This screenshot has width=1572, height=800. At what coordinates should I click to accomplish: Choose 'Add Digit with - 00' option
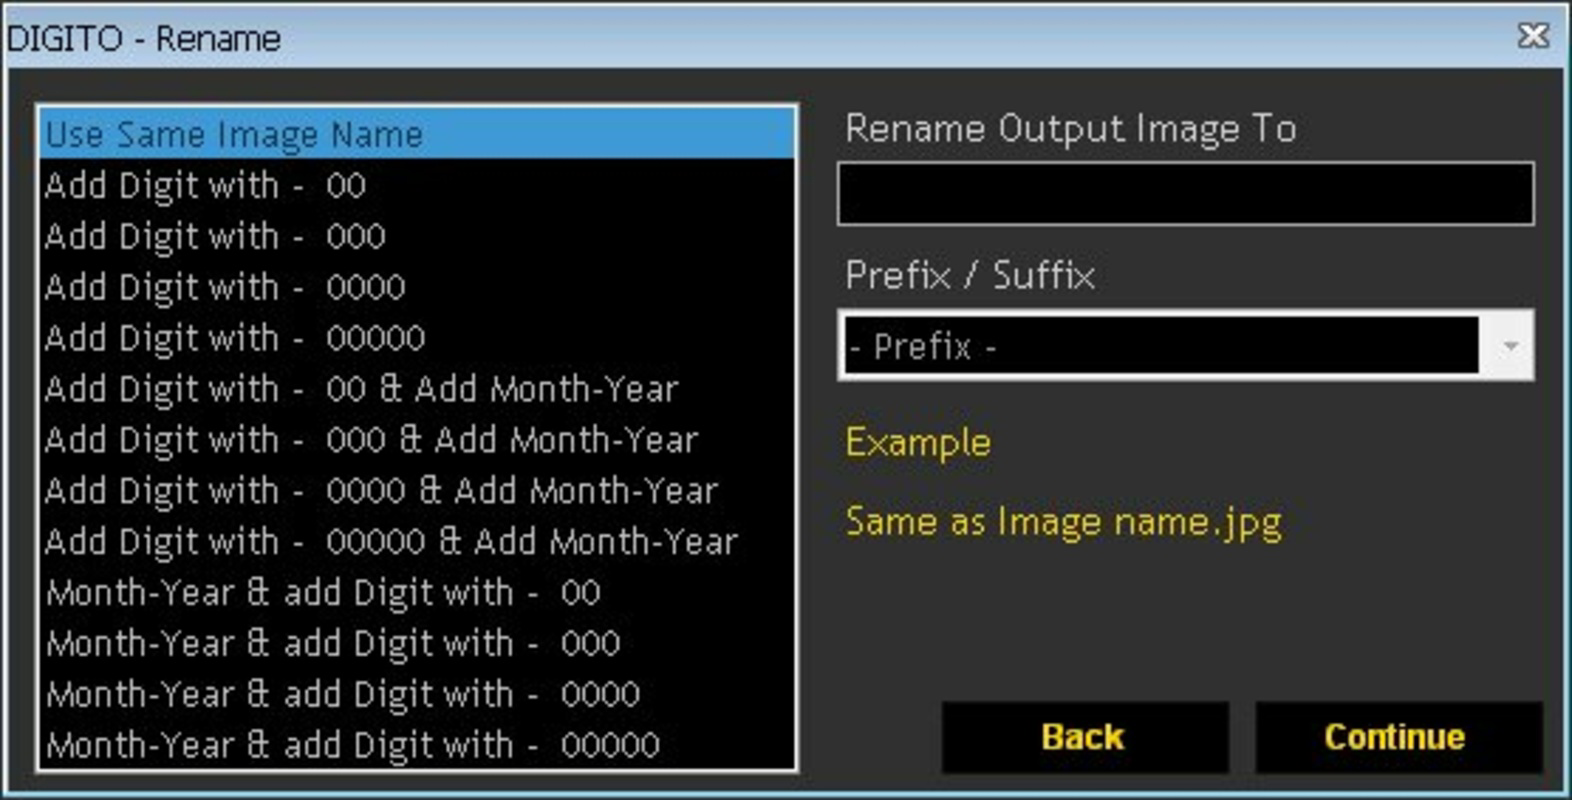pyautogui.click(x=417, y=185)
